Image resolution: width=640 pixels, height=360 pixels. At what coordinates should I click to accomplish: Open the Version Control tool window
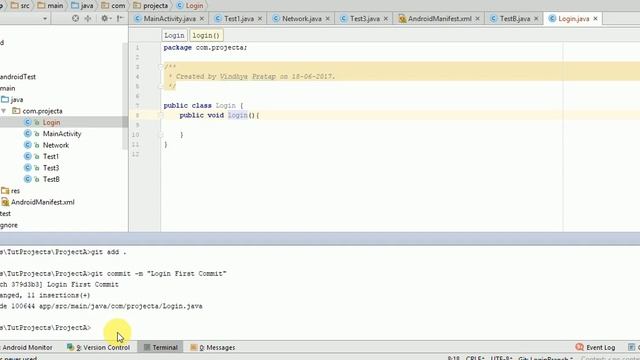click(98, 348)
